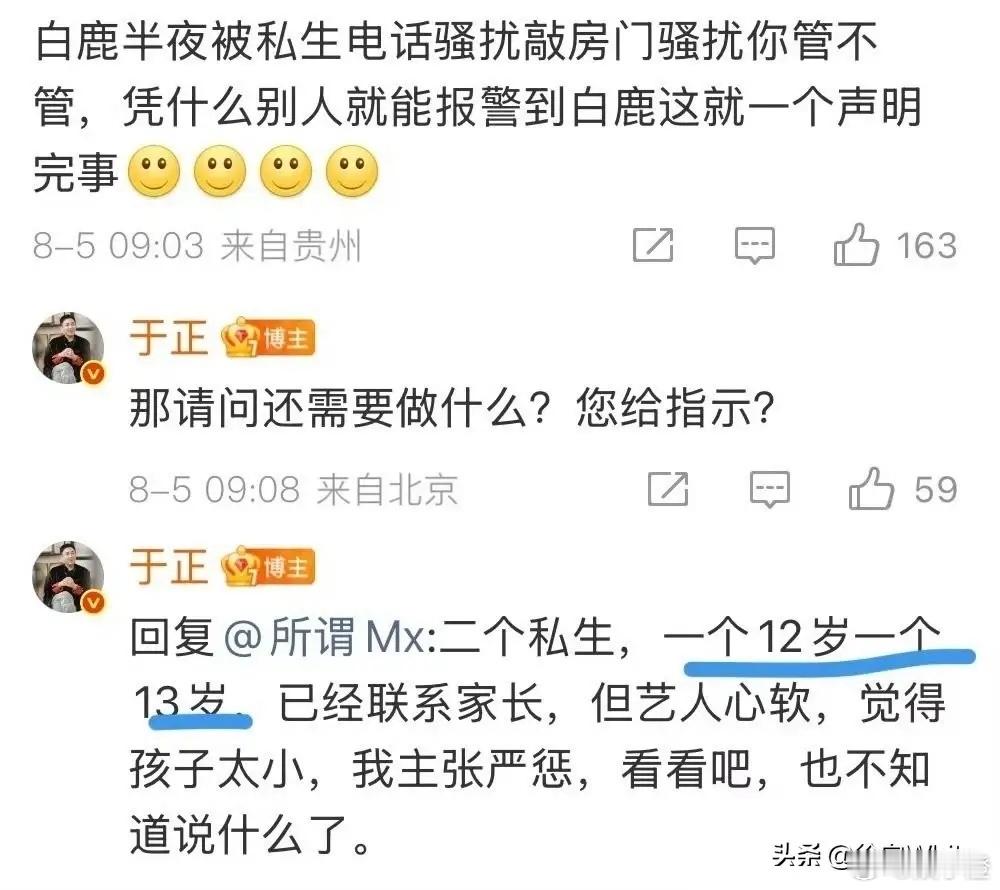Tap the first smiley emoji after 完事
Screen dimensions: 1000x890
[x=154, y=171]
